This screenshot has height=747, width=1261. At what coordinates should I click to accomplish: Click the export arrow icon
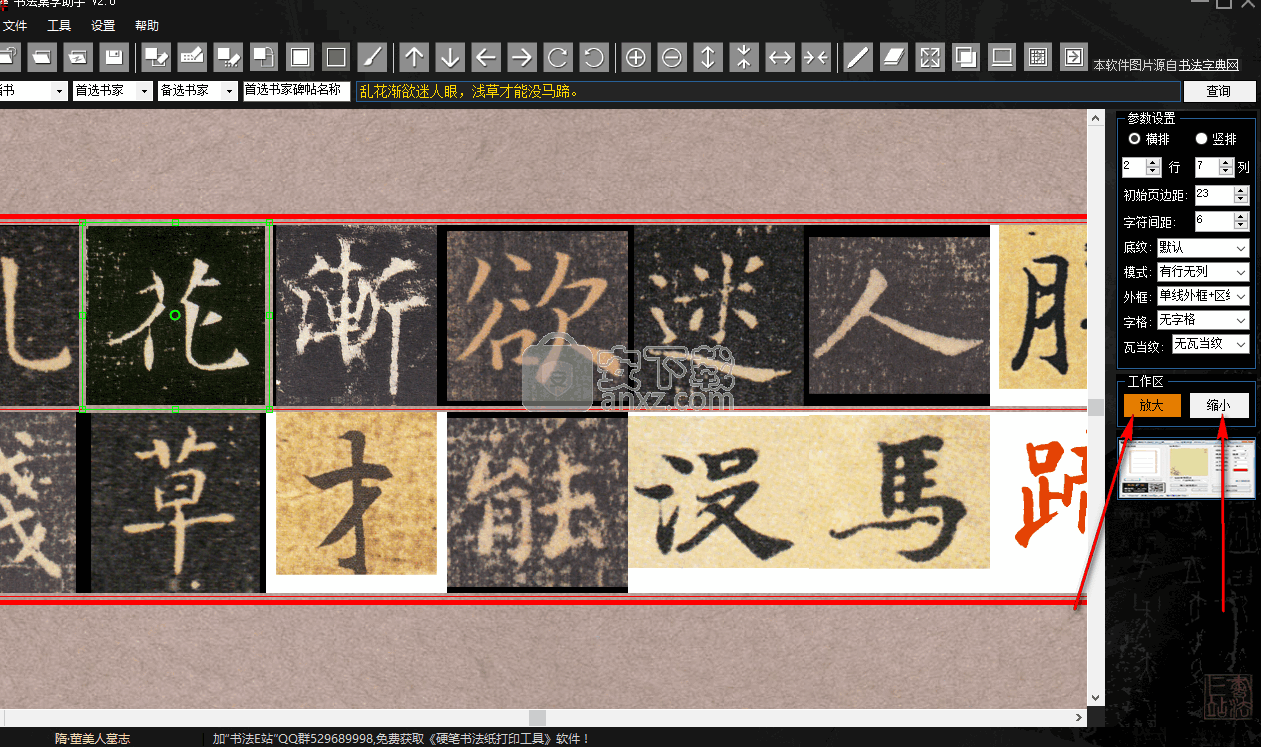tap(1073, 57)
